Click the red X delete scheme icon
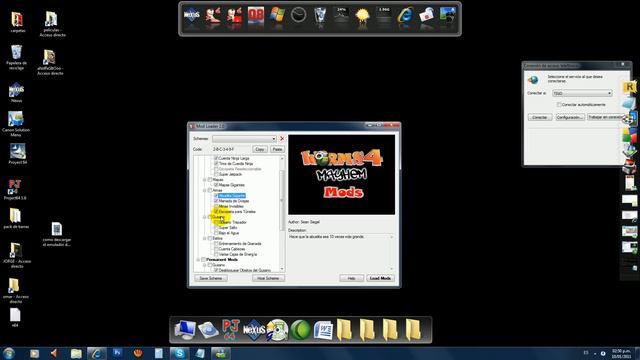This screenshot has width=640, height=360. (x=282, y=139)
